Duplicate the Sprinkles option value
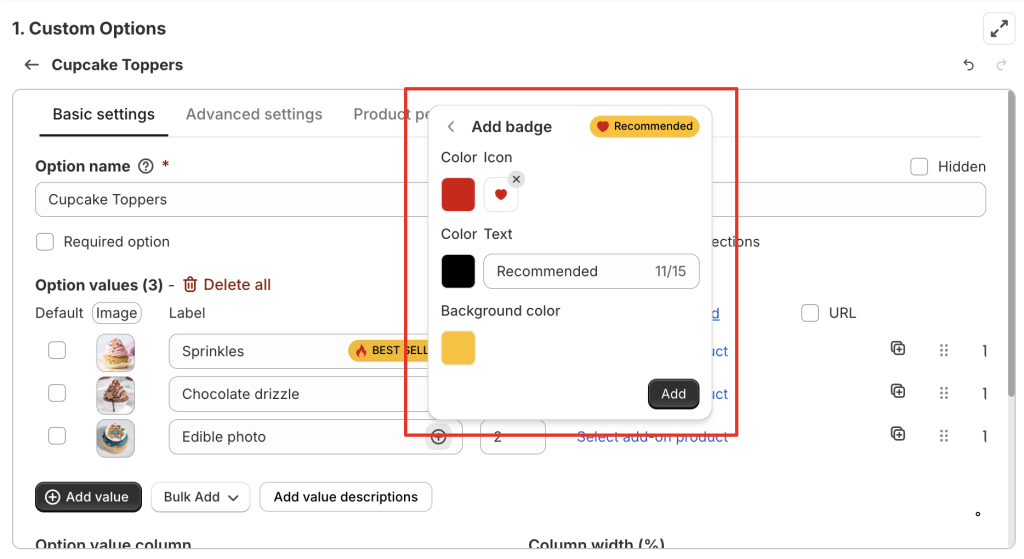The image size is (1024, 559). pos(898,349)
